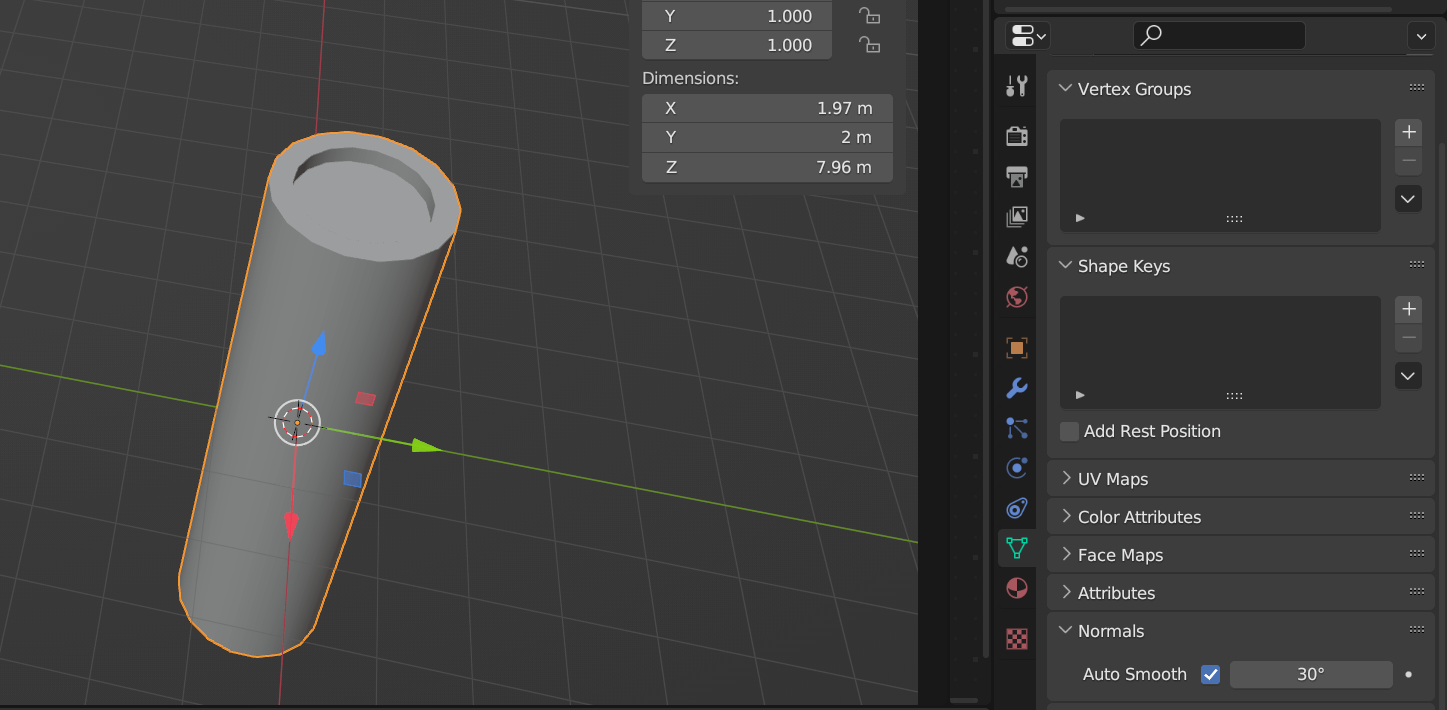Screen dimensions: 1447x710
Task: Open the Object properties tab
Action: click(1017, 348)
